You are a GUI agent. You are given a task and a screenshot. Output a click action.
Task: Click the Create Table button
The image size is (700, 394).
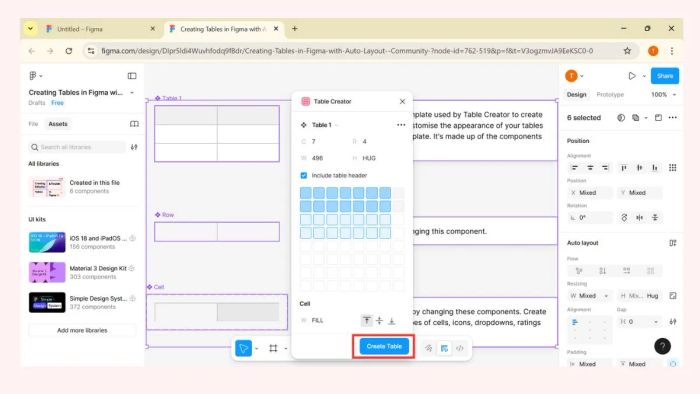[x=384, y=346]
